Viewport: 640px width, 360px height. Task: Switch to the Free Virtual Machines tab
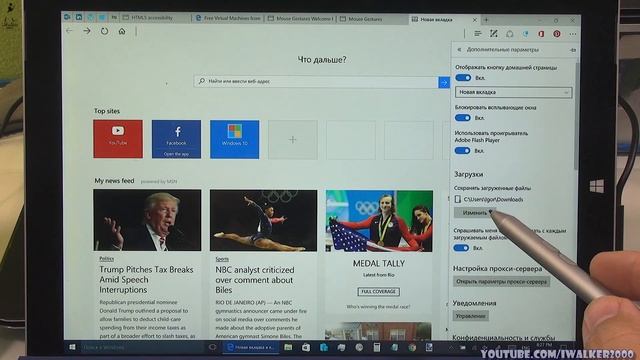pyautogui.click(x=228, y=18)
